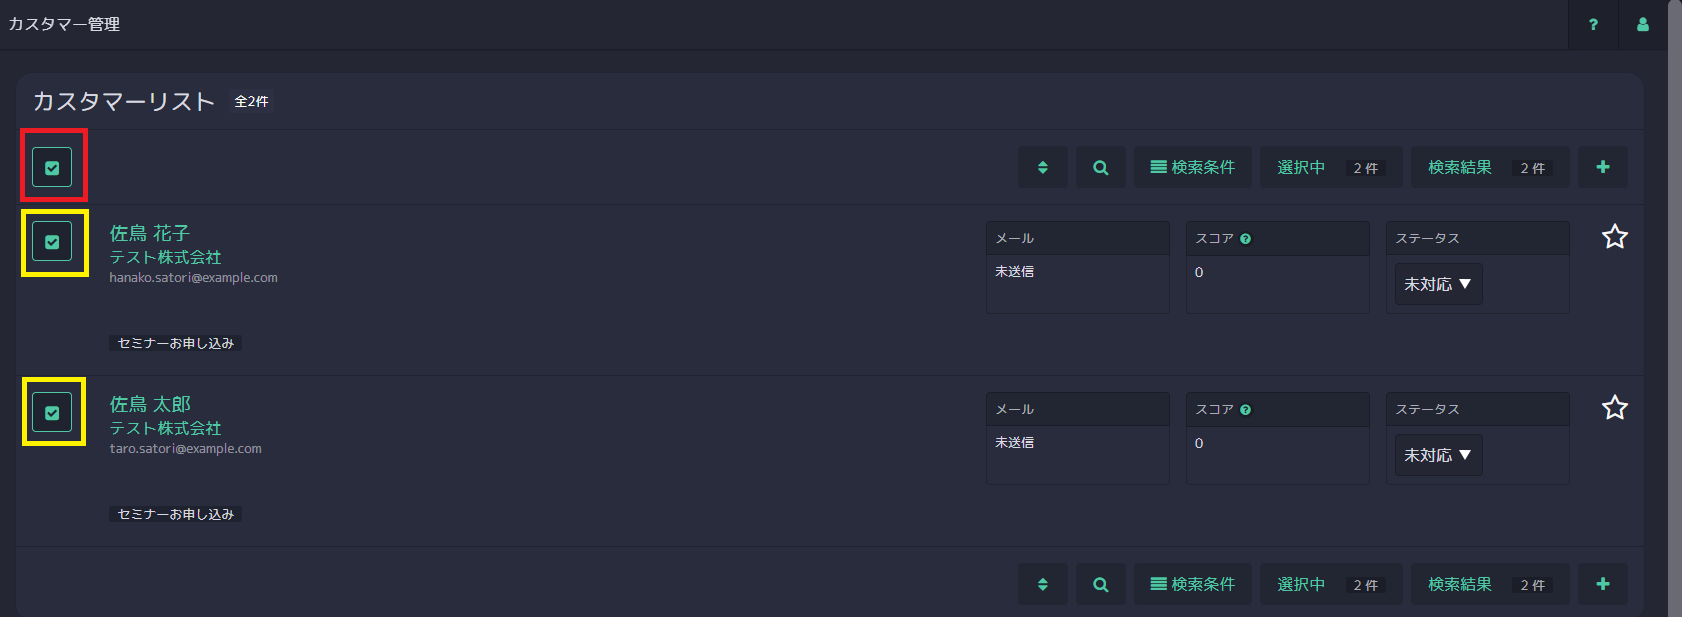Star the 佐島 花子 customer
Viewport: 1682px width, 617px height.
(x=1615, y=237)
